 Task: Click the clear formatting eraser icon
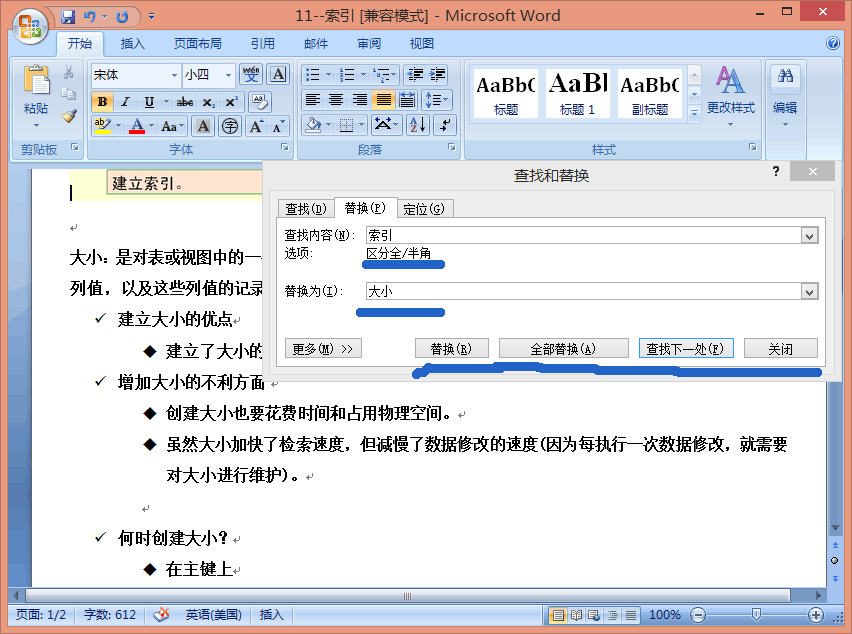tap(260, 102)
